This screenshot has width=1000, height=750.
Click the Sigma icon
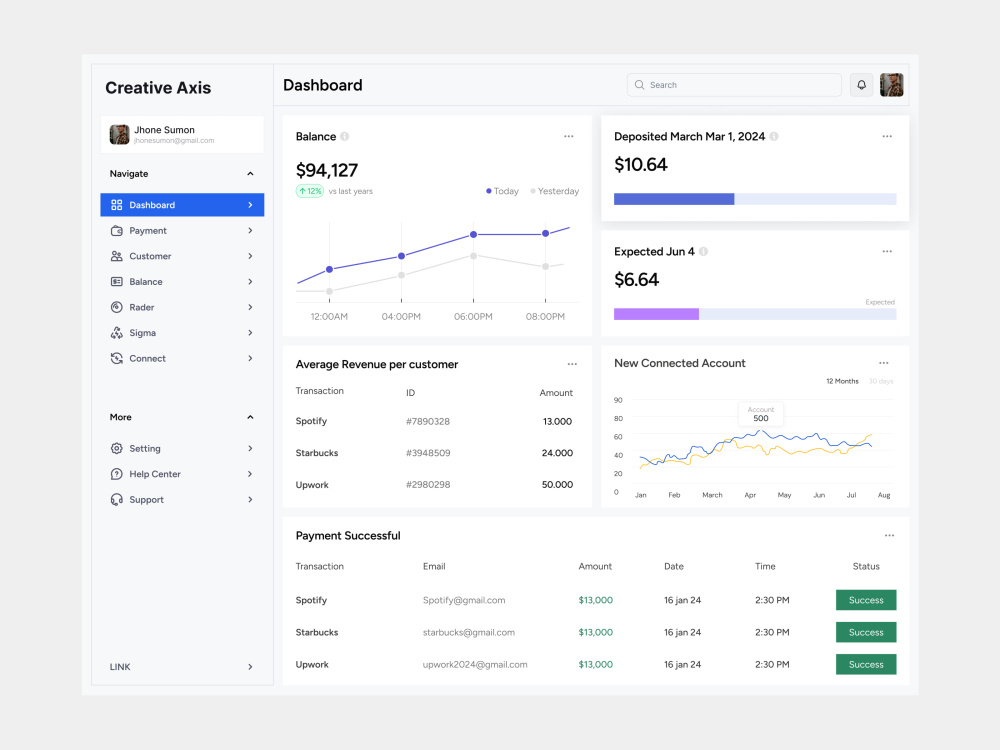click(x=117, y=333)
